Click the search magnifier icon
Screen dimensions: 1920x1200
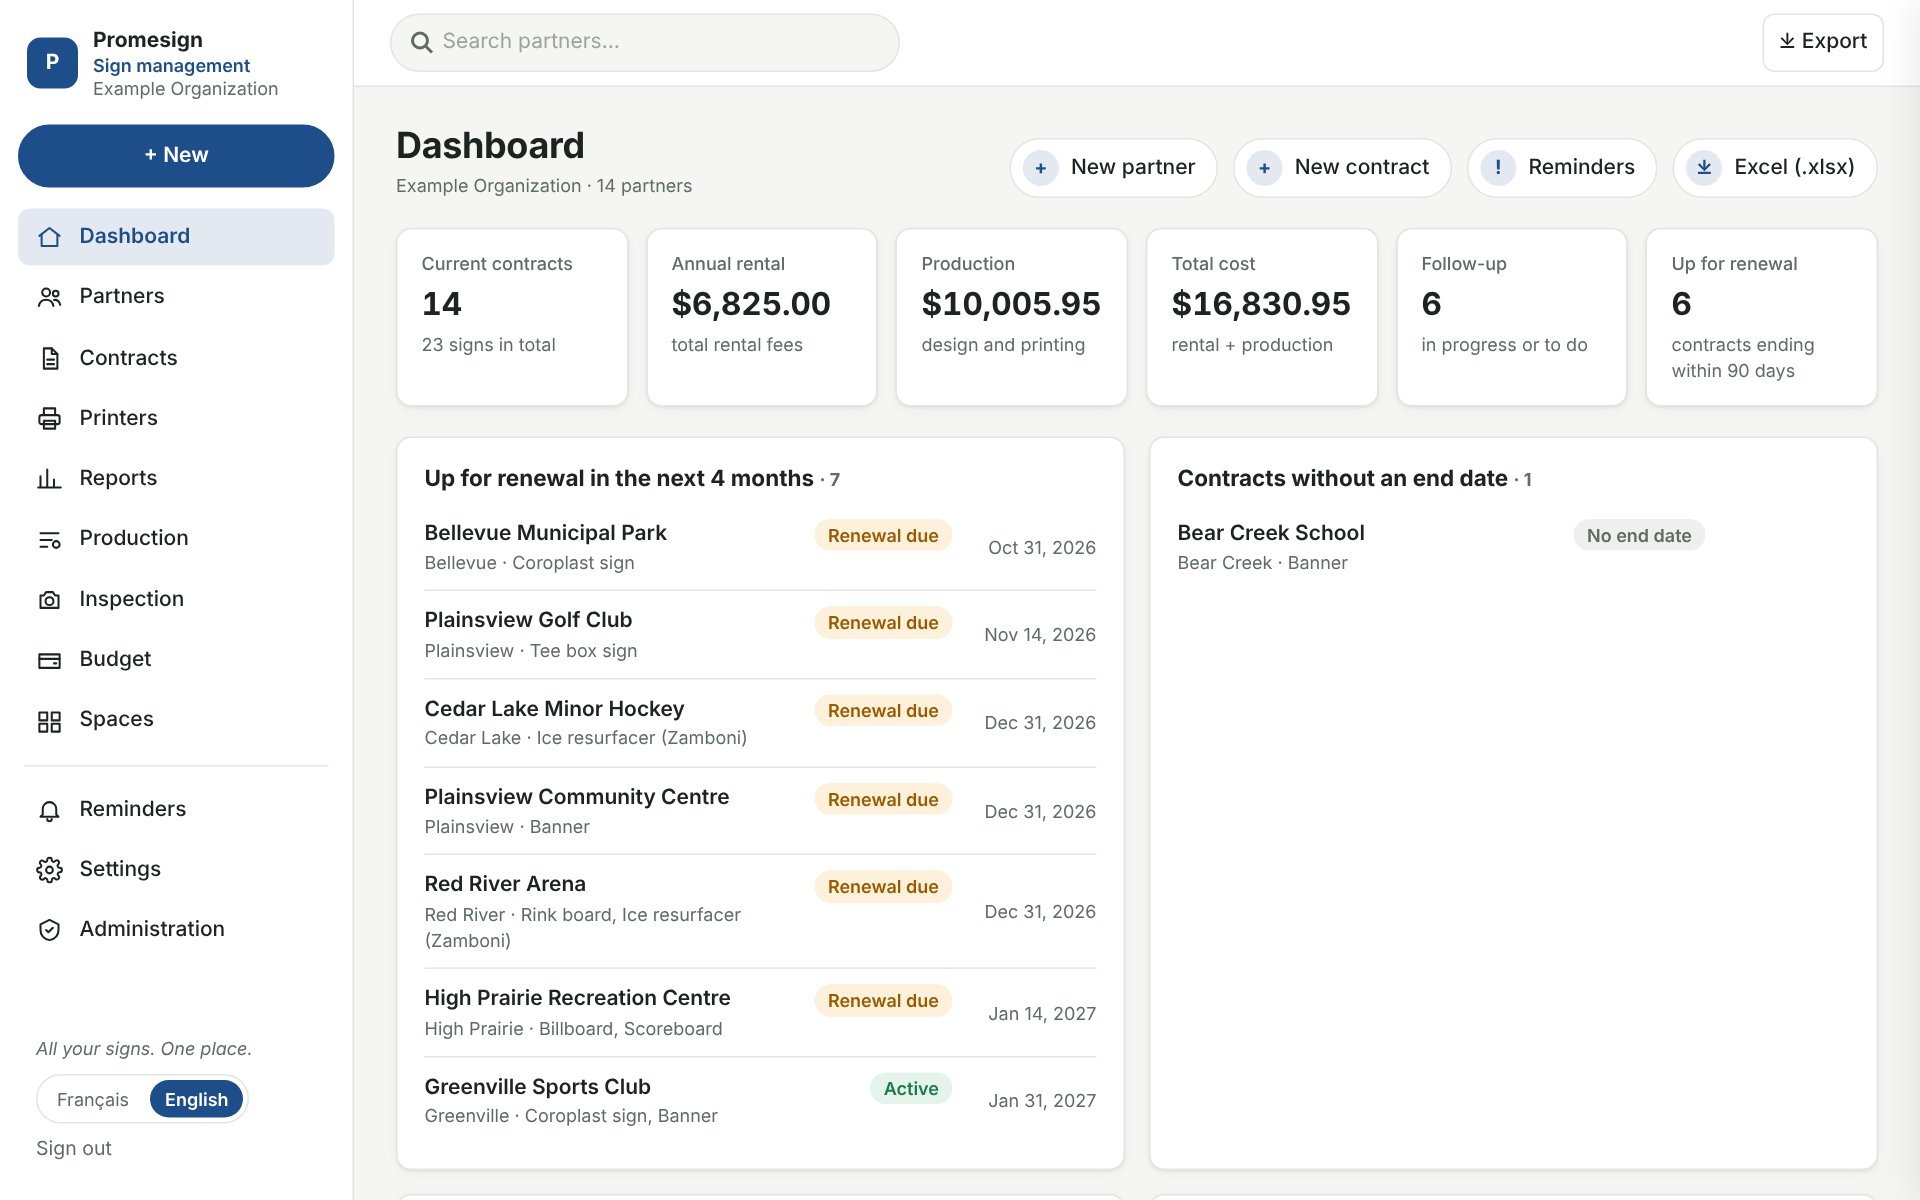[x=422, y=42]
